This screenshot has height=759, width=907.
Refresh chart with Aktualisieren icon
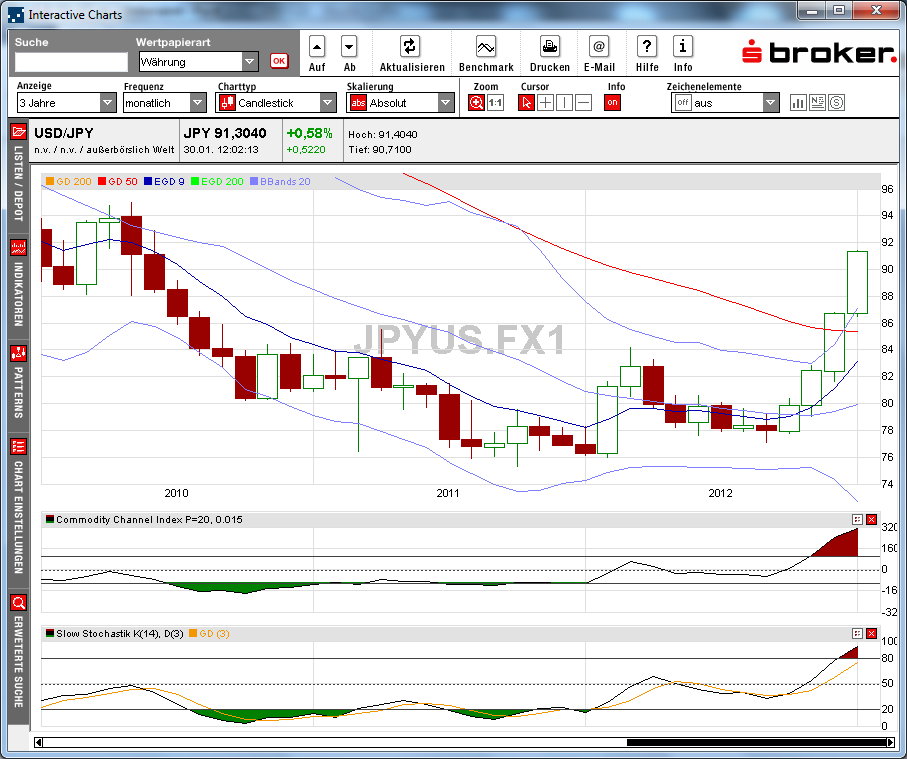(410, 47)
